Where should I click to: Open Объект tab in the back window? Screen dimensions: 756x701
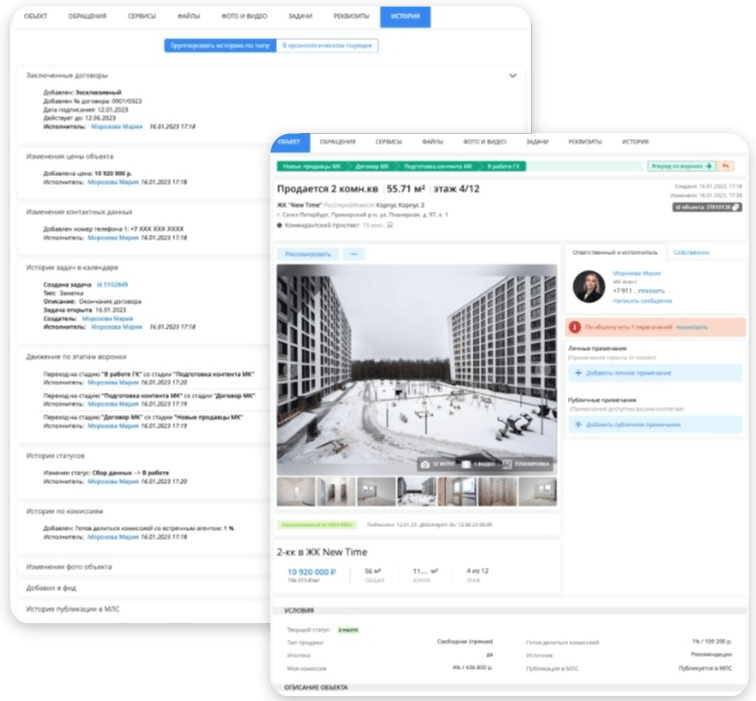[35, 16]
